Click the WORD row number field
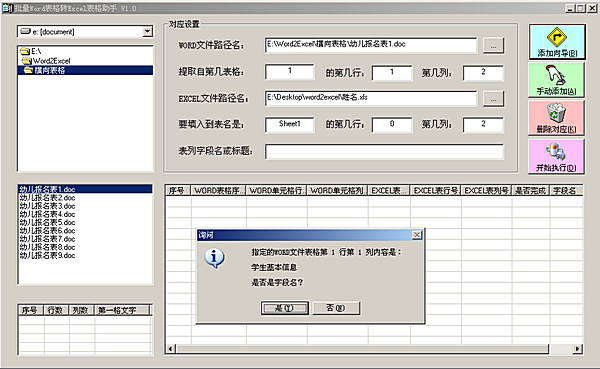Screen dimensions: 600x369 click(x=392, y=73)
